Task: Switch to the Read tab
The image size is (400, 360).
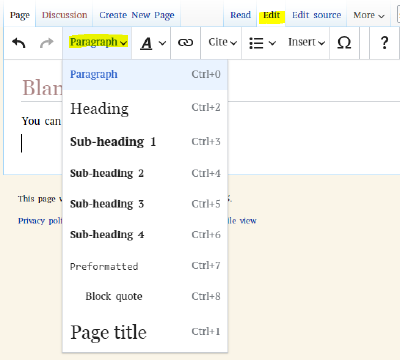Action: 240,15
